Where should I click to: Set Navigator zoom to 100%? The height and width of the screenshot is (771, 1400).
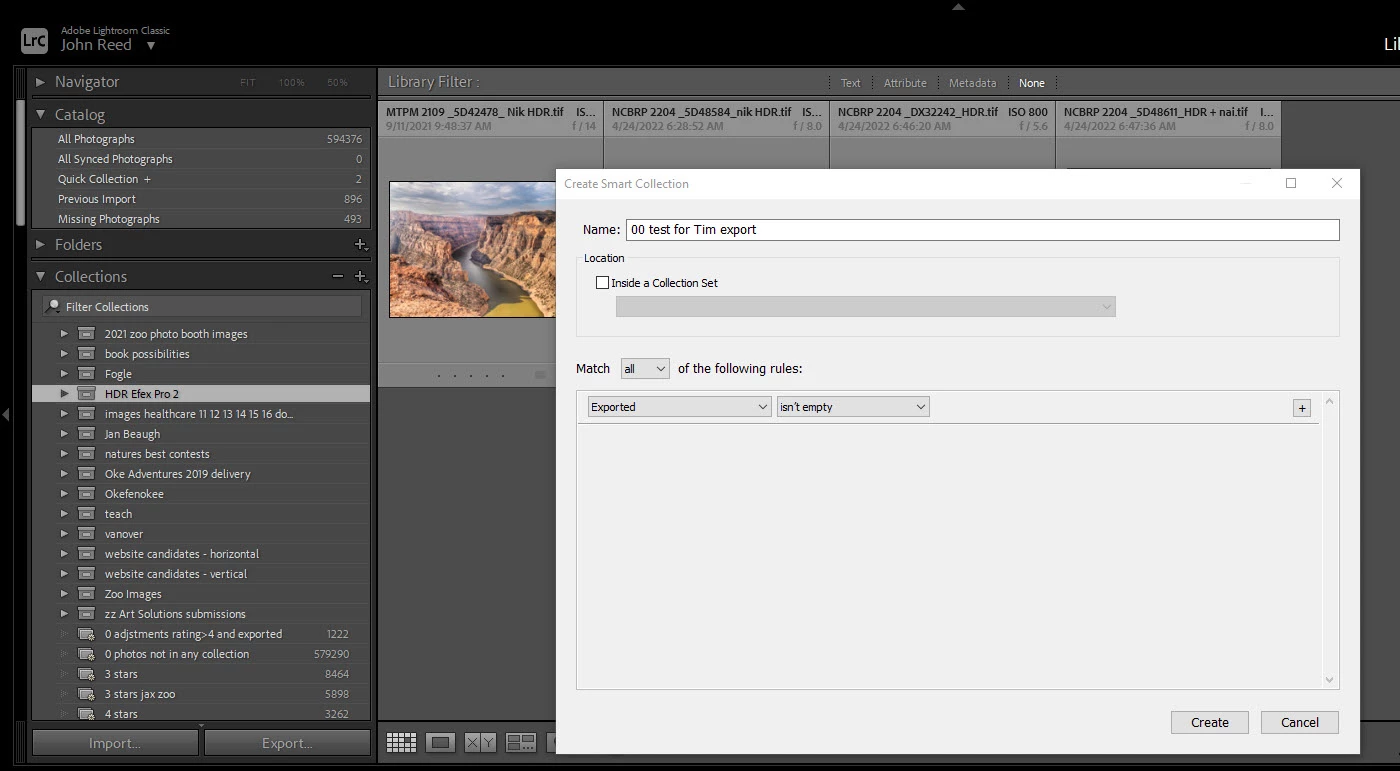(291, 82)
